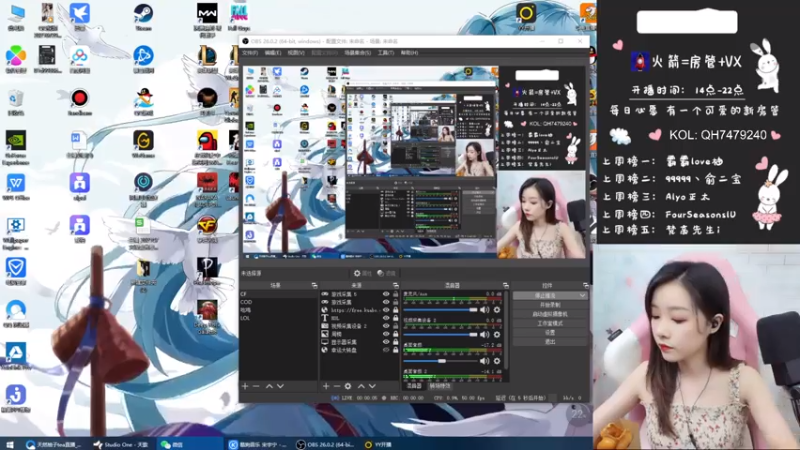Screen dimensions: 800x450
Task: Select the LOL scene
Action: pyautogui.click(x=278, y=318)
